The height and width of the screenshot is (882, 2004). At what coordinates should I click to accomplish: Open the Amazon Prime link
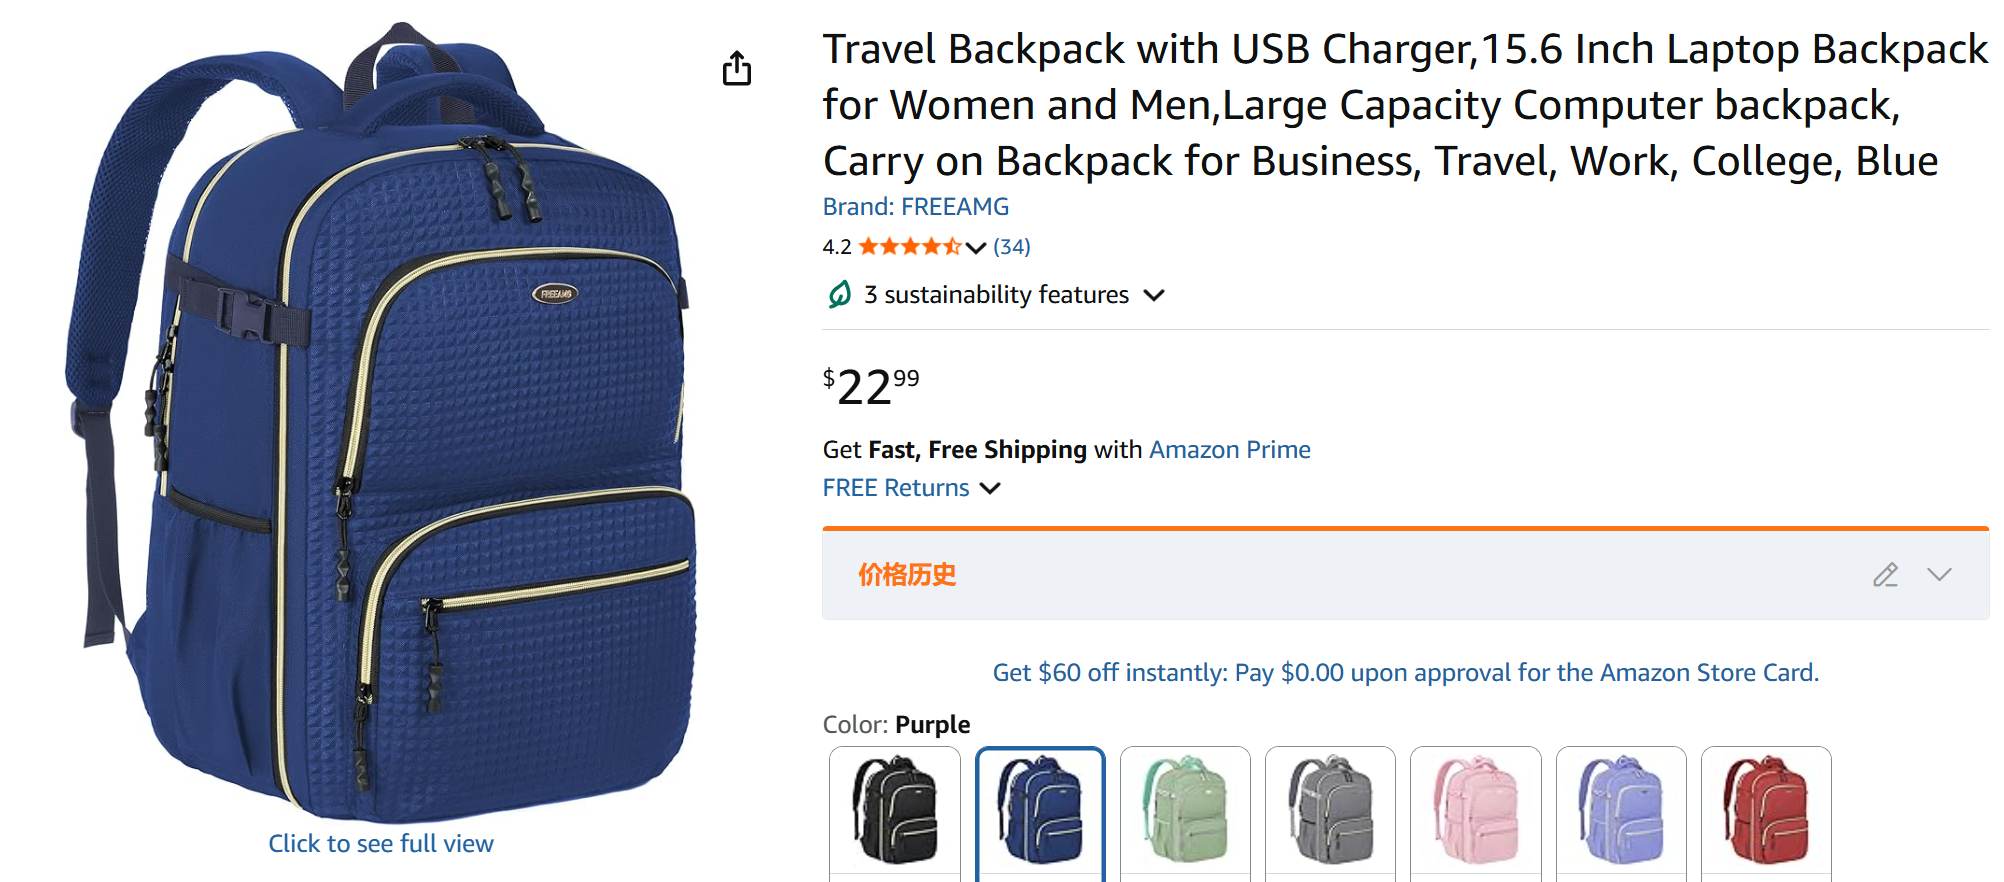click(1229, 450)
